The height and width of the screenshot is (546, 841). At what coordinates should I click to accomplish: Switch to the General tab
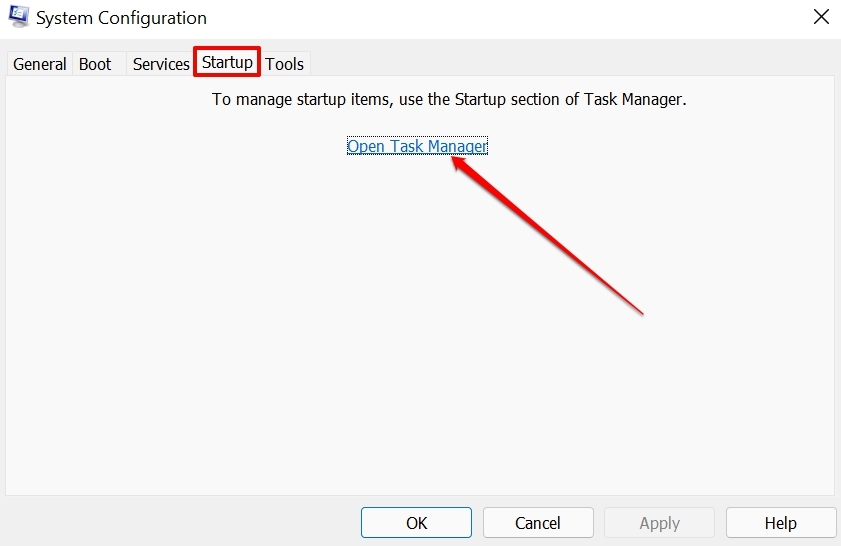[40, 64]
